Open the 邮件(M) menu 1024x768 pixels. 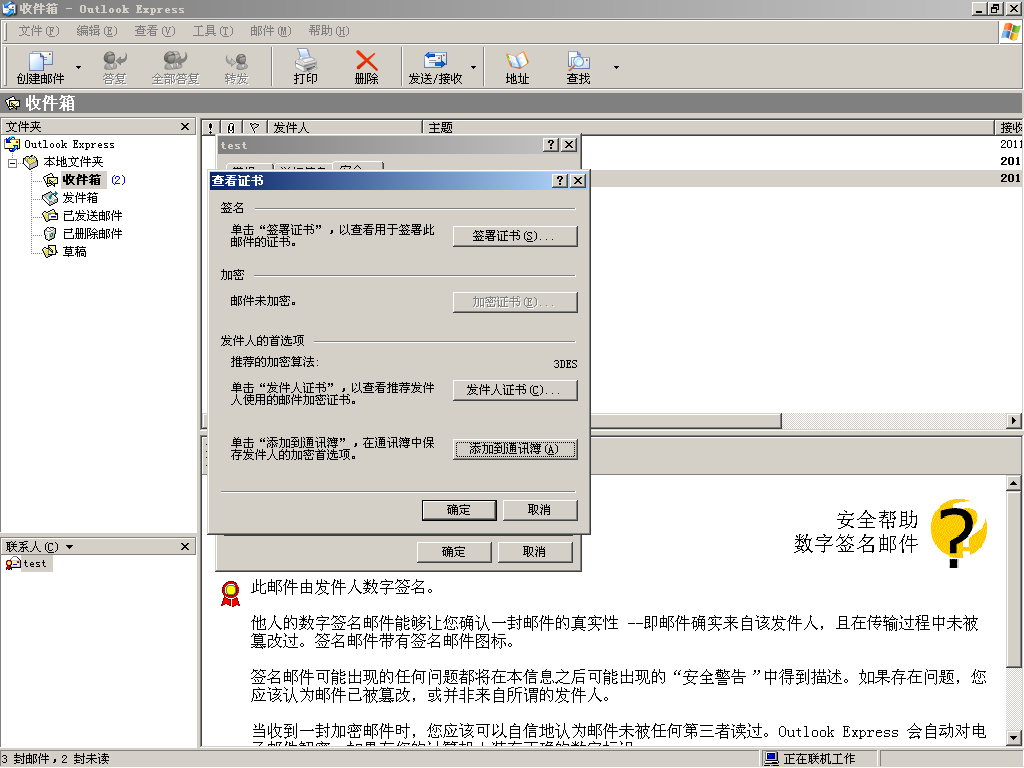click(270, 31)
